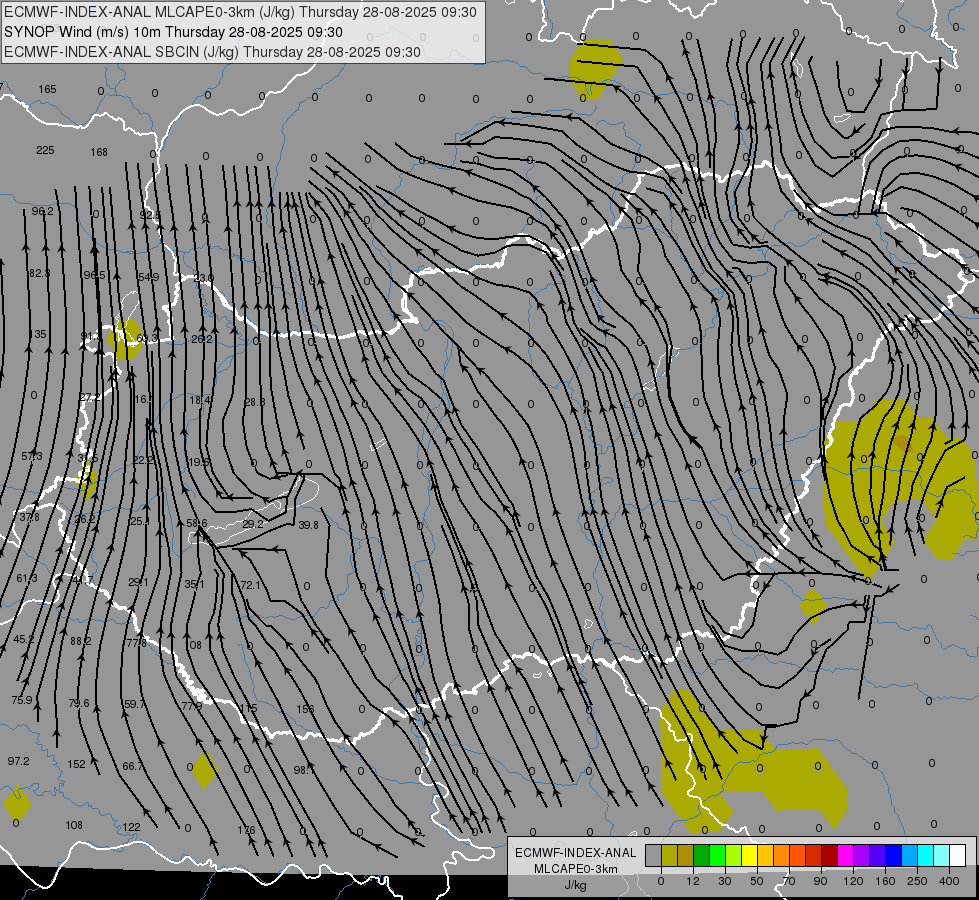Click the SBCIN title line
This screenshot has width=979, height=900.
click(x=212, y=52)
